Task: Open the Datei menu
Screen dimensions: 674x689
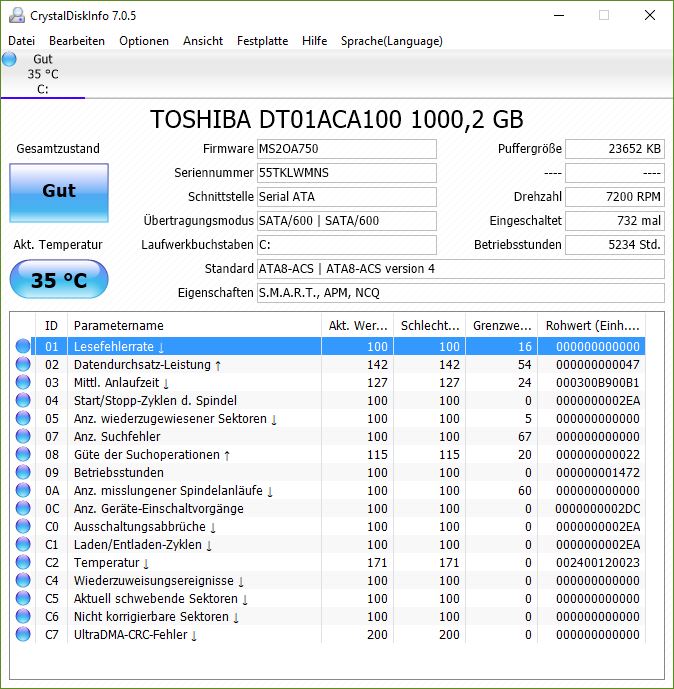Action: click(22, 41)
